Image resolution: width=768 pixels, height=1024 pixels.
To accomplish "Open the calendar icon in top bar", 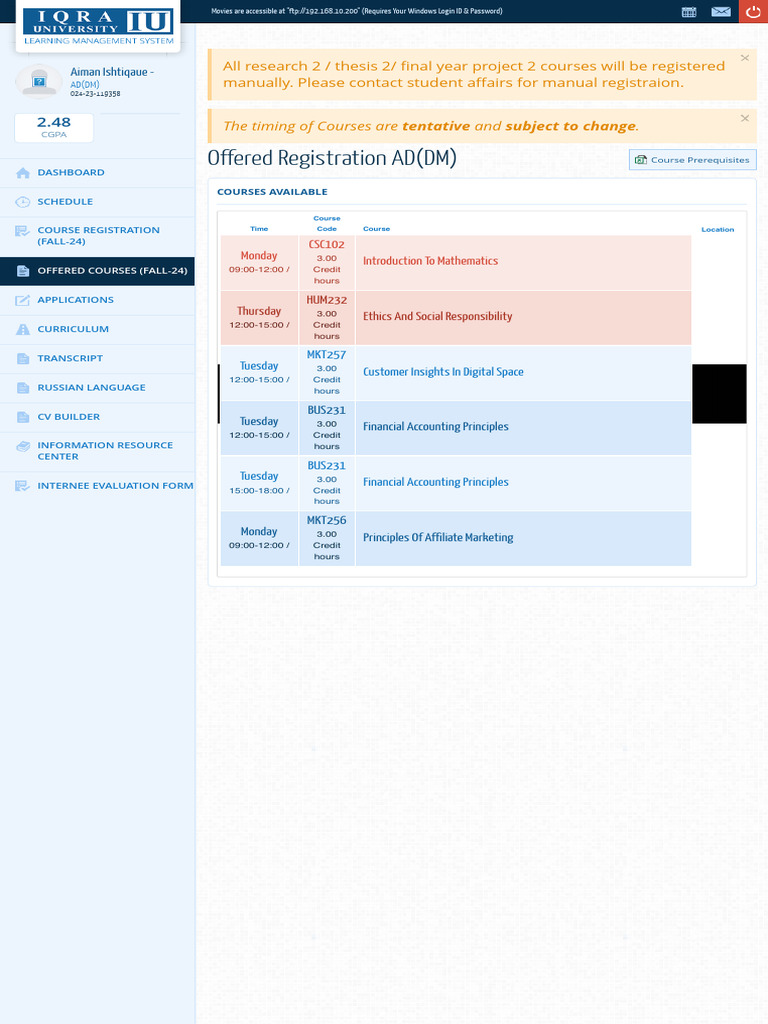I will [689, 12].
